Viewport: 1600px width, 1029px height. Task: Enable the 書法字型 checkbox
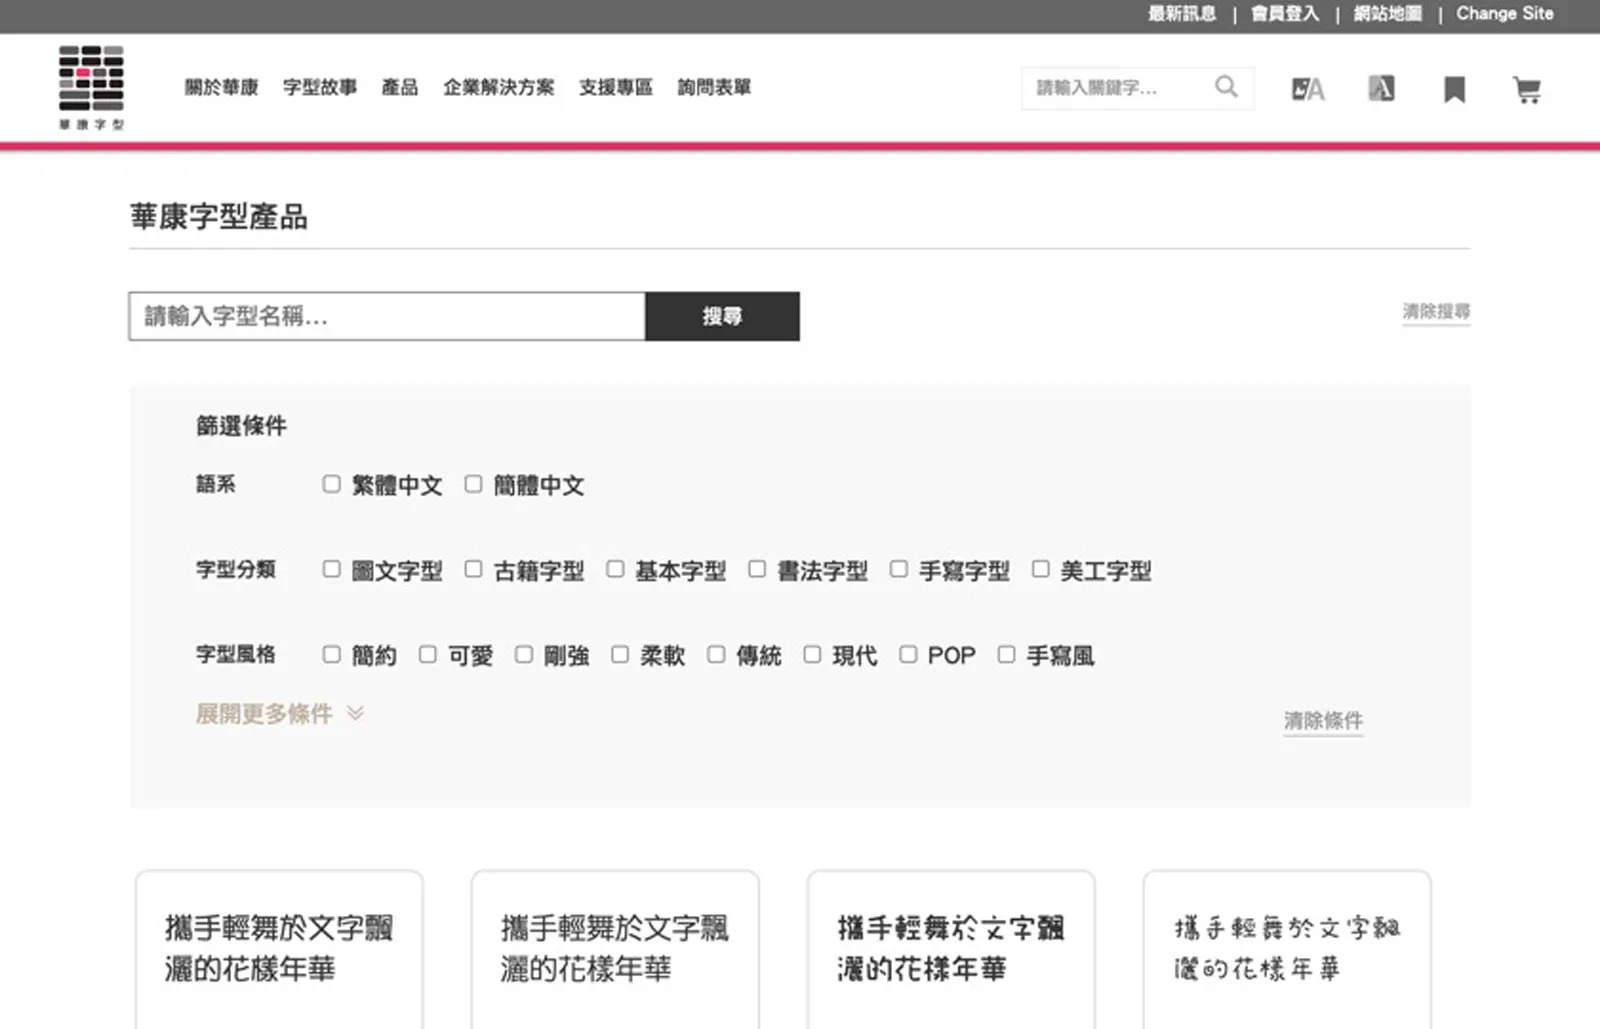[757, 569]
